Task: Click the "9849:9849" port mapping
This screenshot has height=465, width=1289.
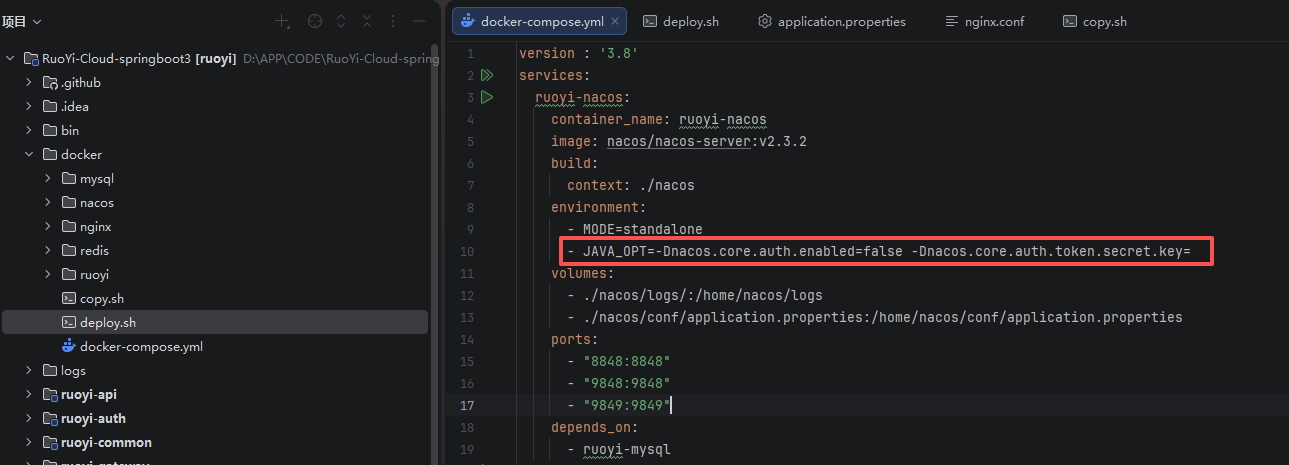Action: click(627, 405)
